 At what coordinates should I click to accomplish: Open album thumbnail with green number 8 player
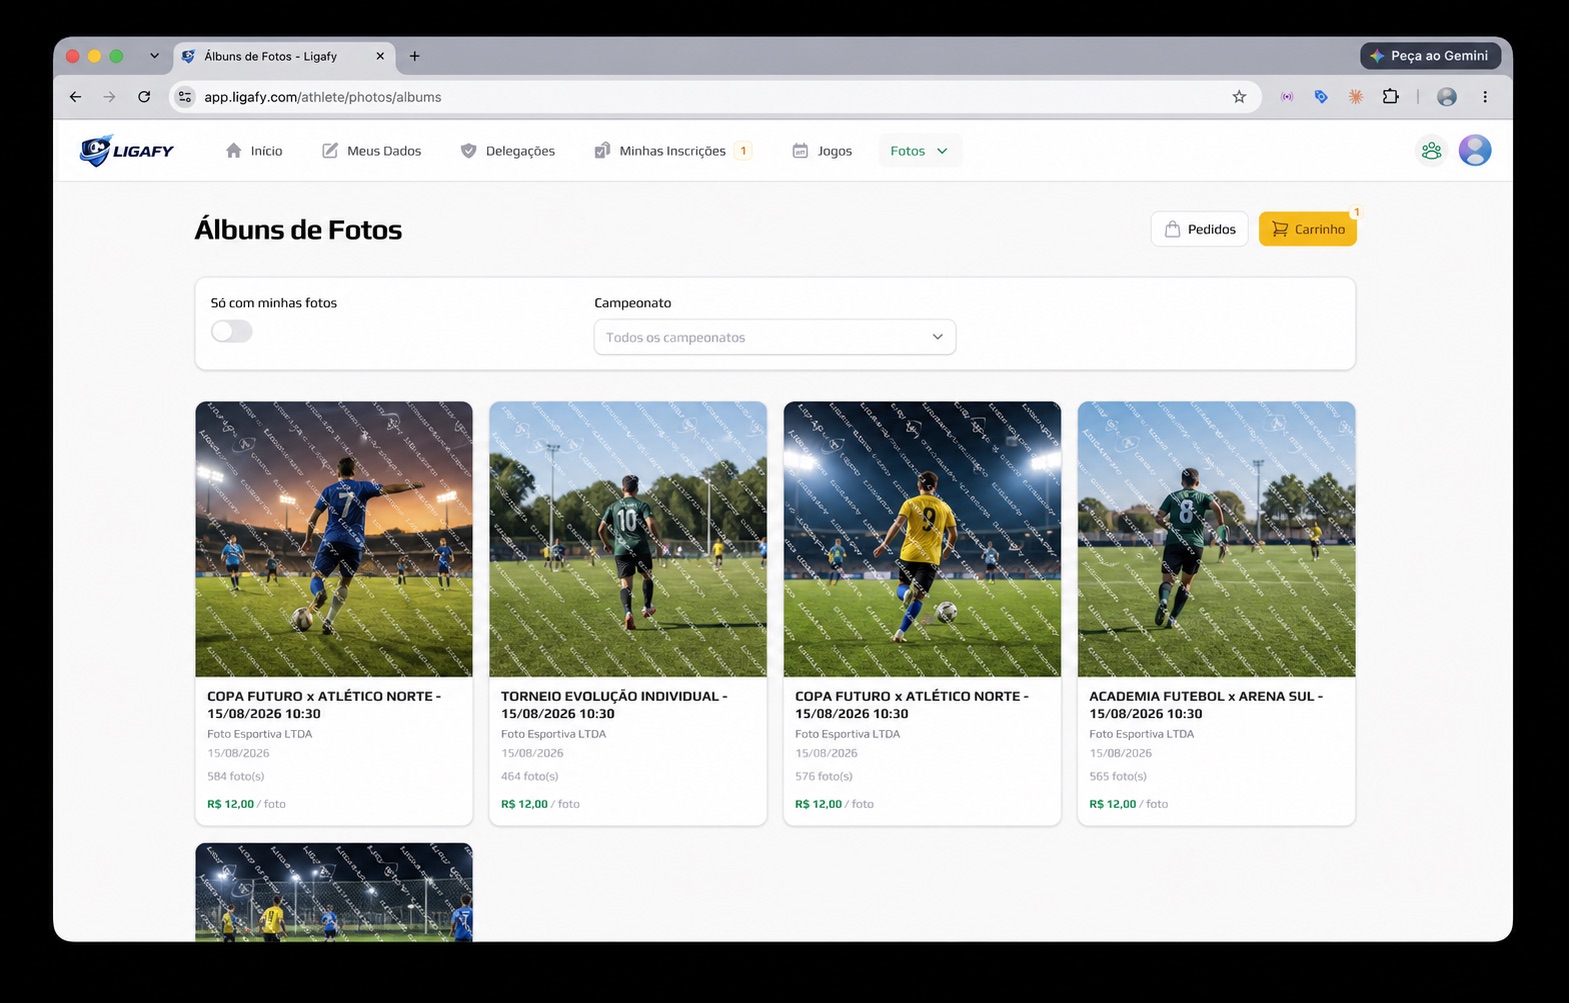[1216, 539]
